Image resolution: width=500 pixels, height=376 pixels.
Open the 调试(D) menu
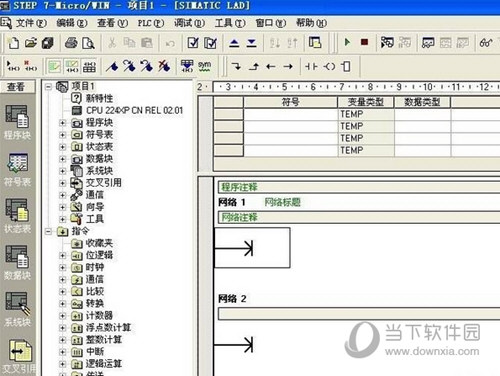click(x=189, y=23)
